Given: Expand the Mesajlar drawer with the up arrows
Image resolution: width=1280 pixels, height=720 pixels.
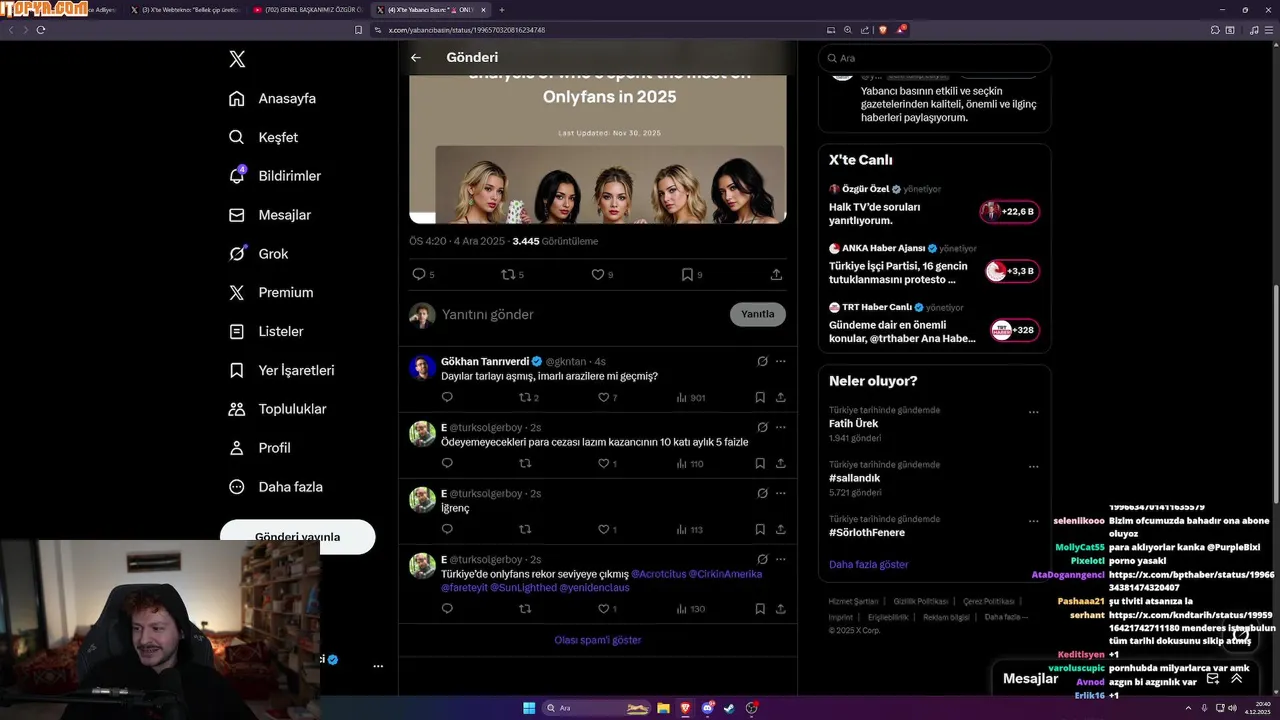Looking at the screenshot, I should pyautogui.click(x=1237, y=678).
